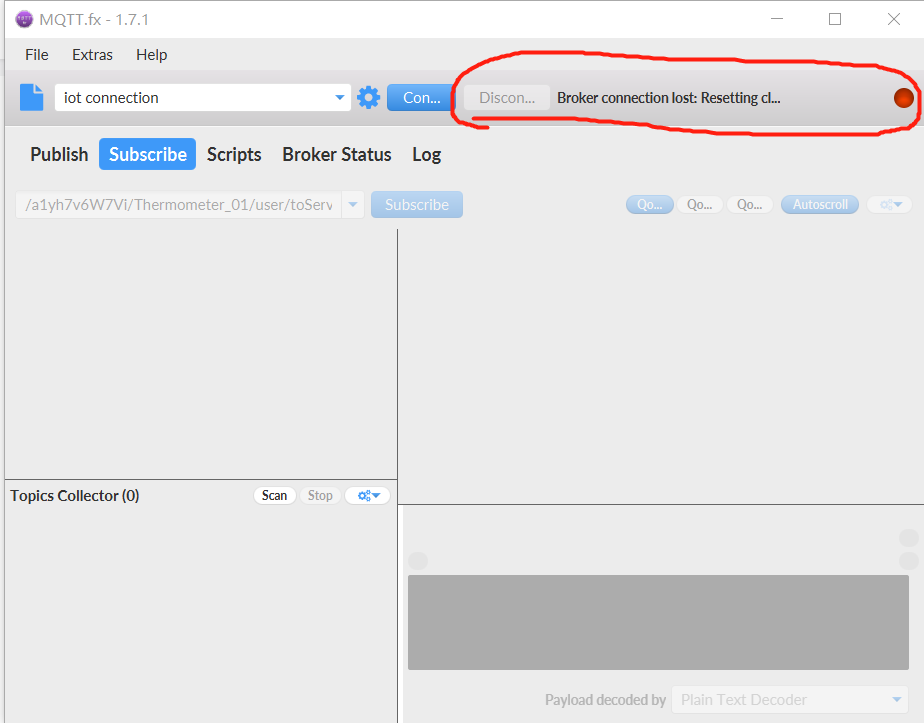Viewport: 924px width, 723px height.
Task: Click the Thermometer_01 topic input field
Action: [x=179, y=204]
